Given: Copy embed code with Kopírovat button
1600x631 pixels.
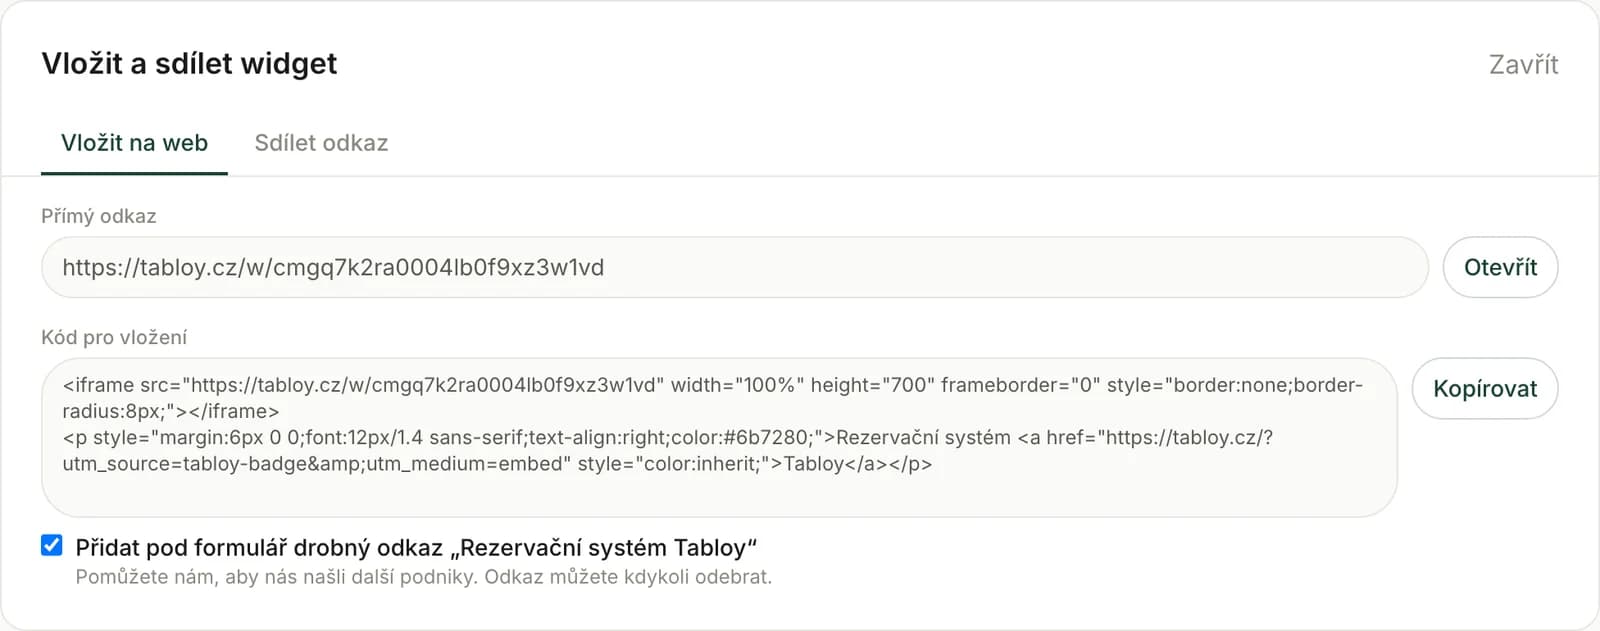Looking at the screenshot, I should 1485,389.
